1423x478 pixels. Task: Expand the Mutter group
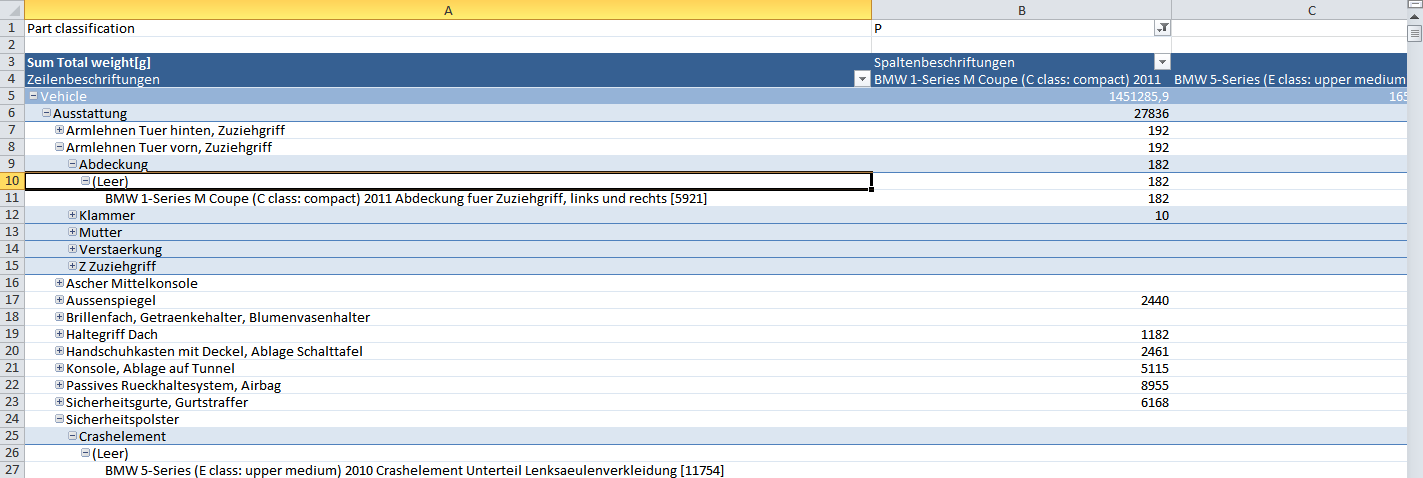[x=72, y=233]
